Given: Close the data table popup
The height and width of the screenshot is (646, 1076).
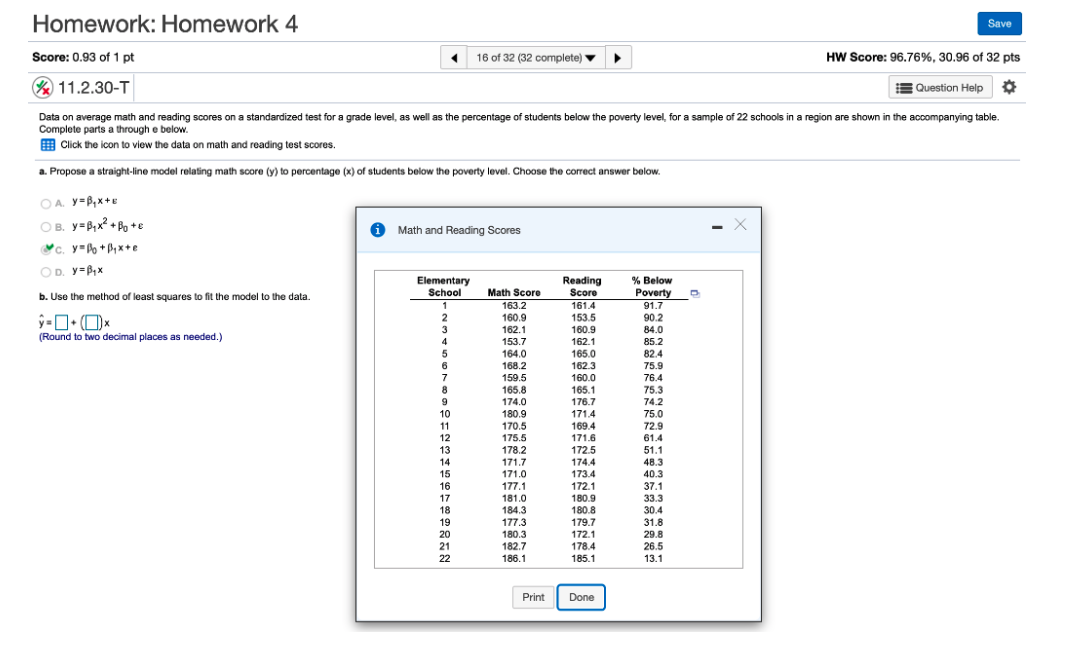Looking at the screenshot, I should coord(740,227).
